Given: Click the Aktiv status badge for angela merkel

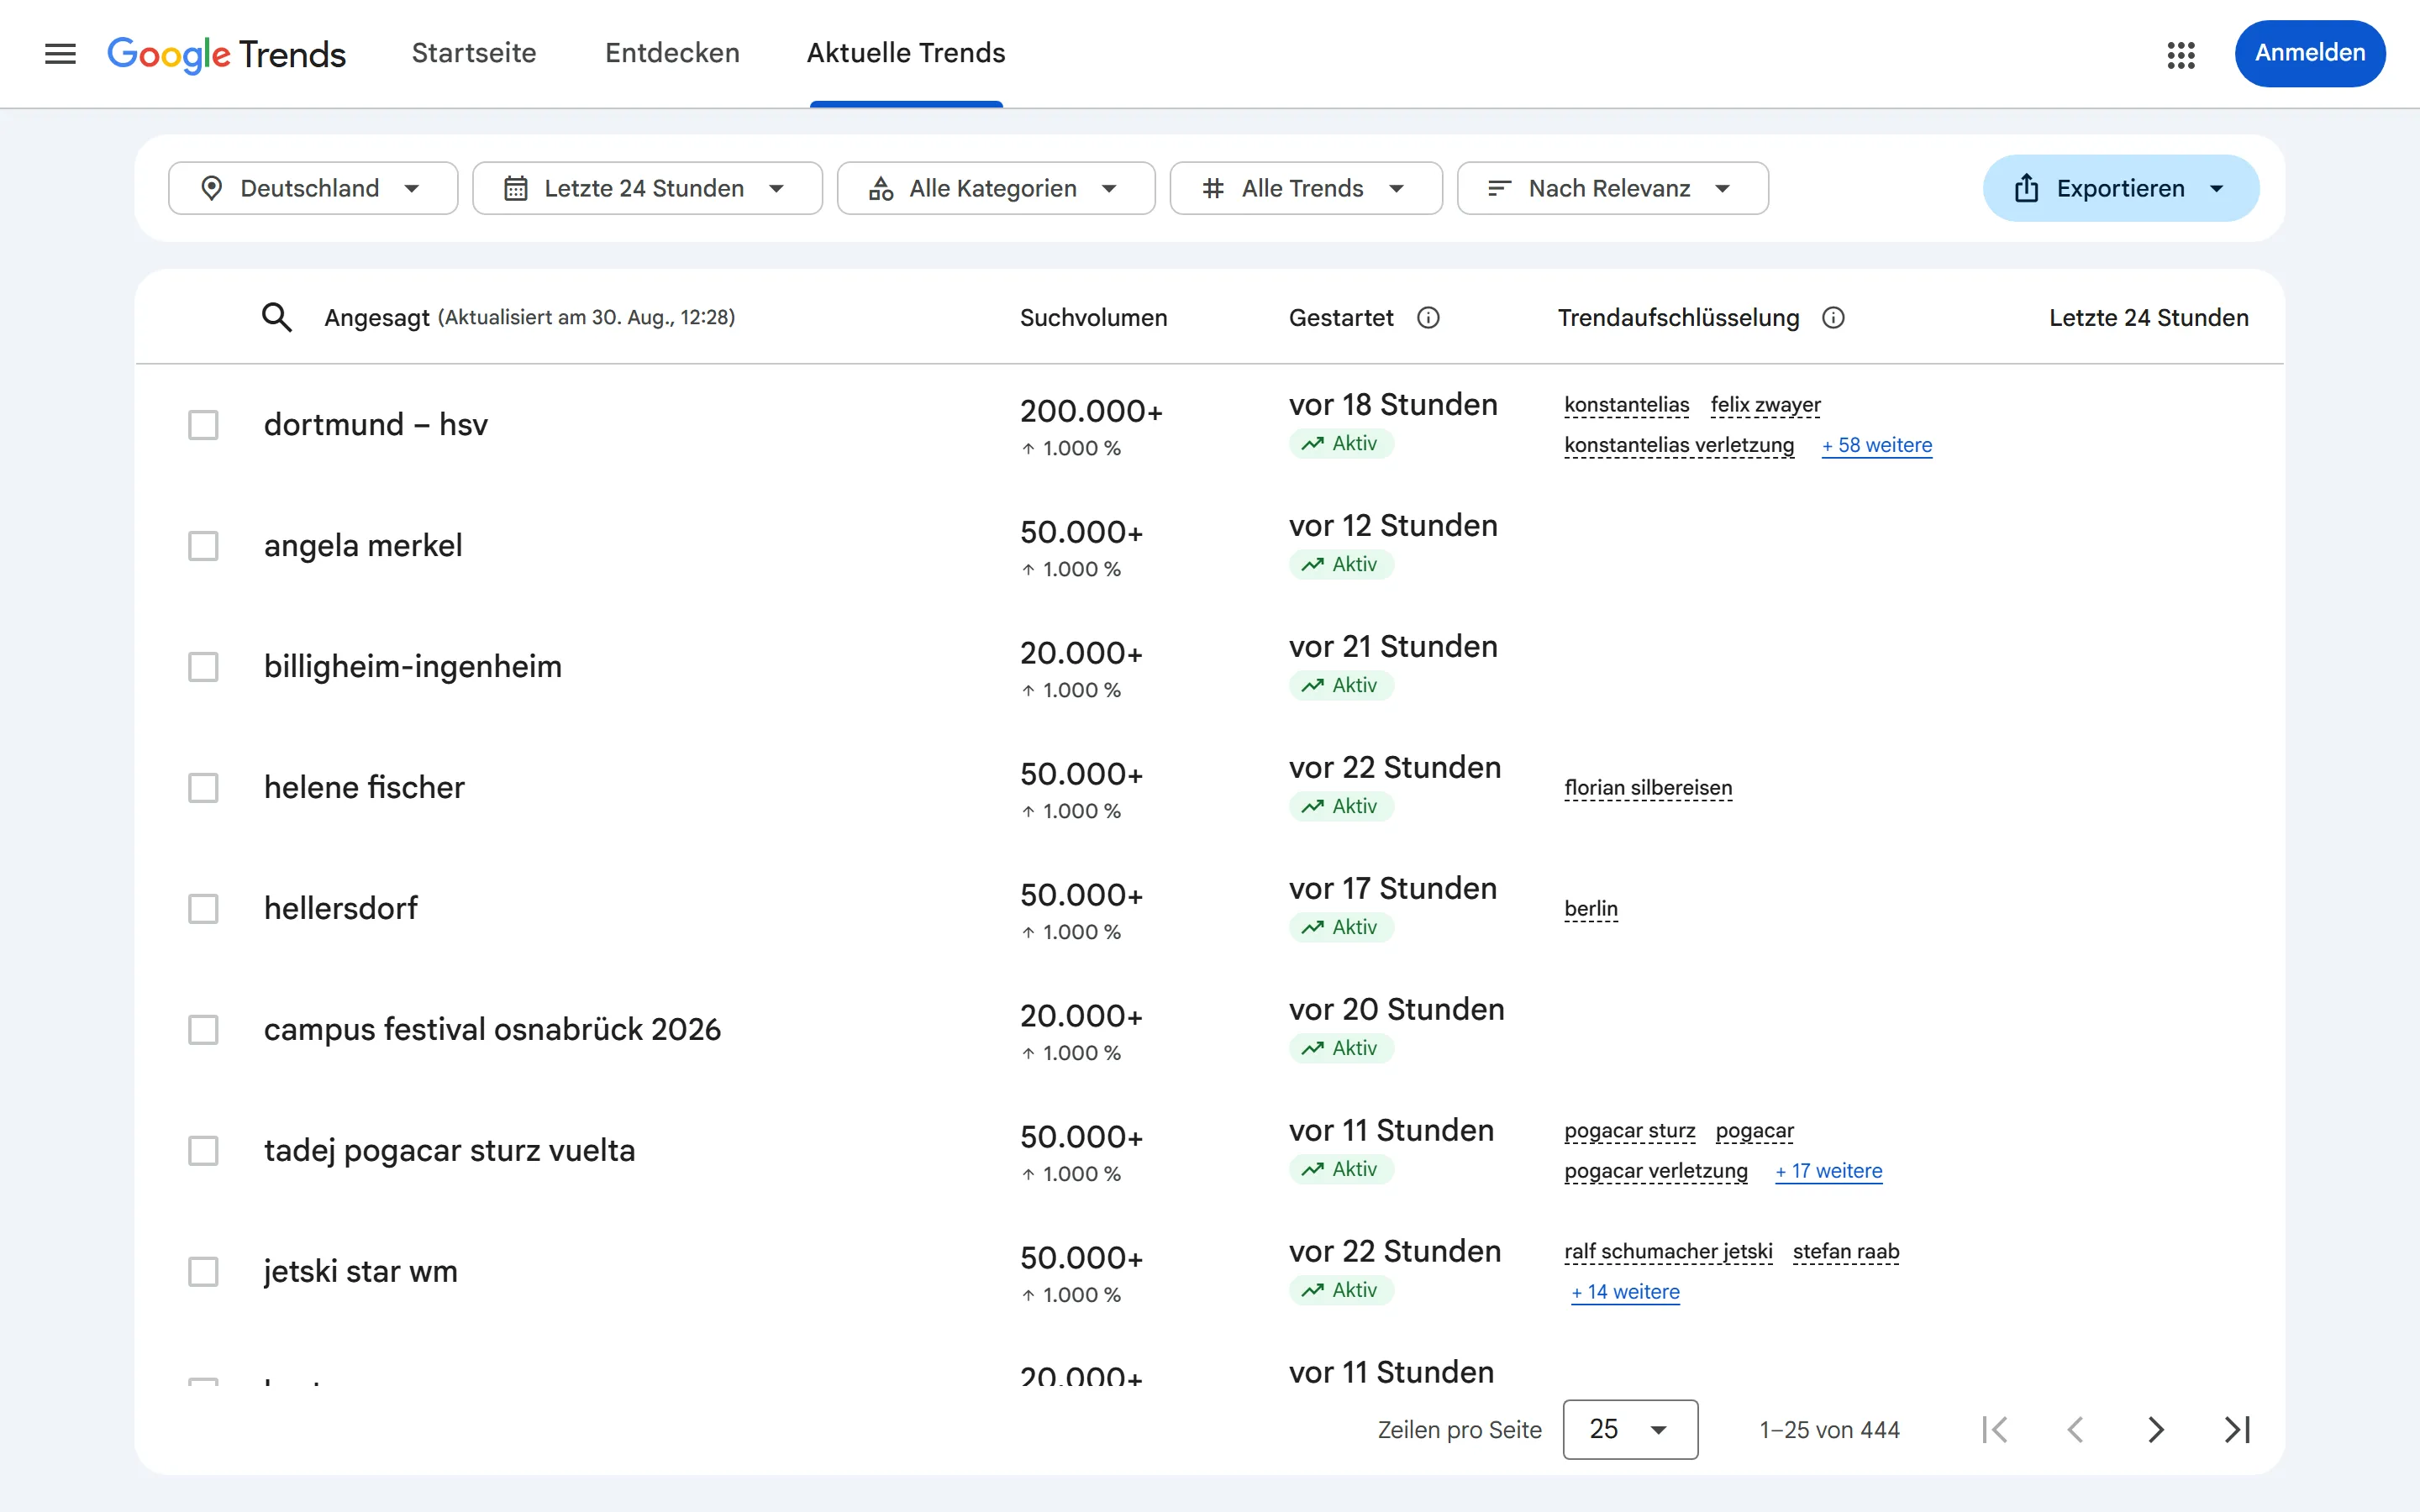Looking at the screenshot, I should [1341, 565].
